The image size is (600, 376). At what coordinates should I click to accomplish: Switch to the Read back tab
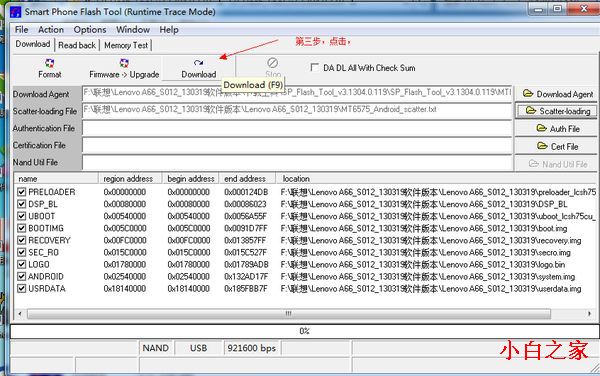pos(77,45)
